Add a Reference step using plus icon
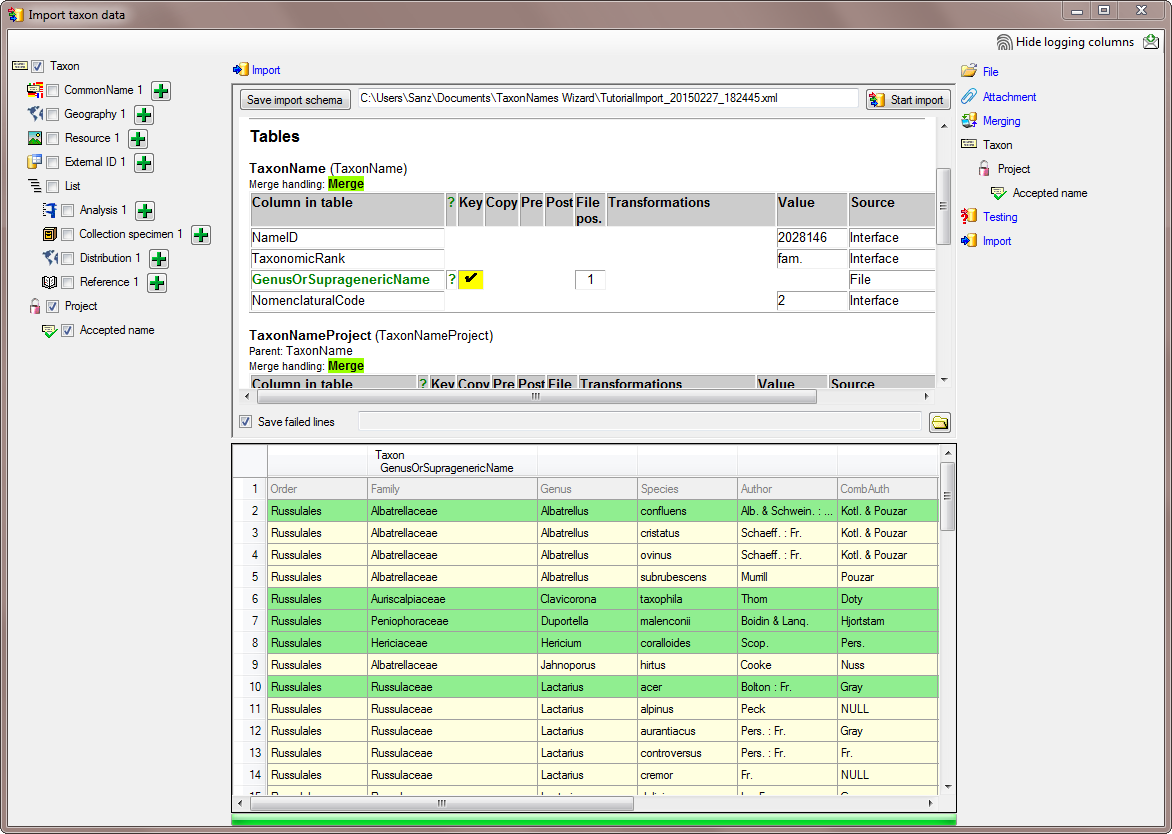Viewport: 1172px width, 834px height. [157, 283]
